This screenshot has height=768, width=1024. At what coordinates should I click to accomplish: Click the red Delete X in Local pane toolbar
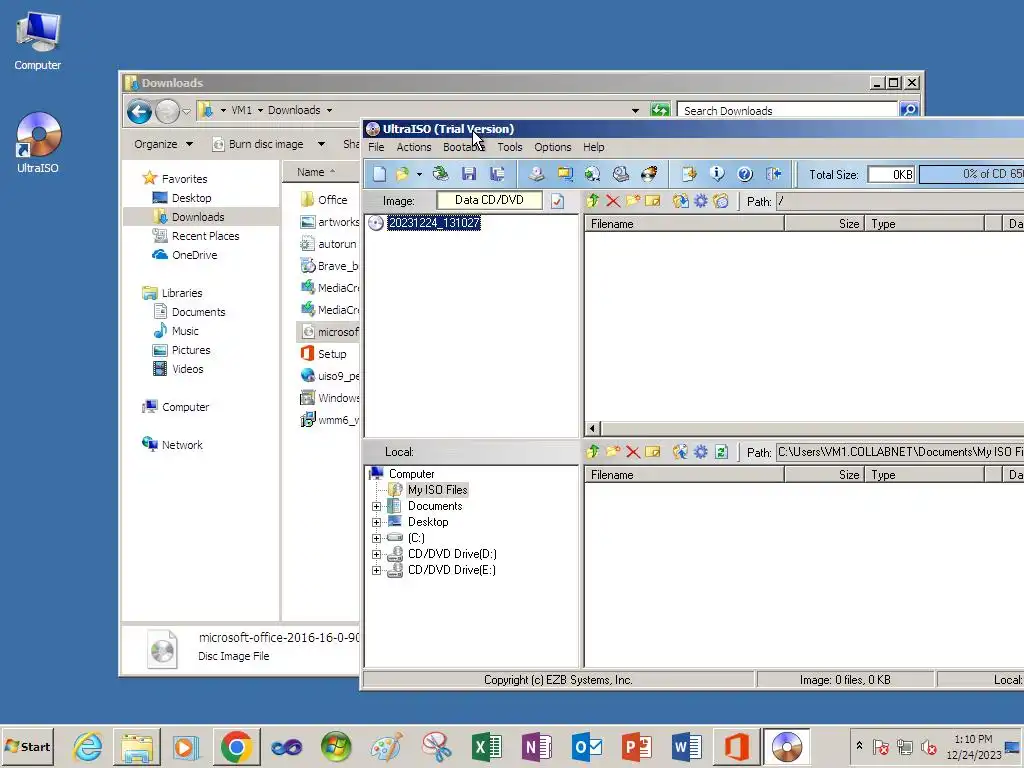tap(632, 451)
